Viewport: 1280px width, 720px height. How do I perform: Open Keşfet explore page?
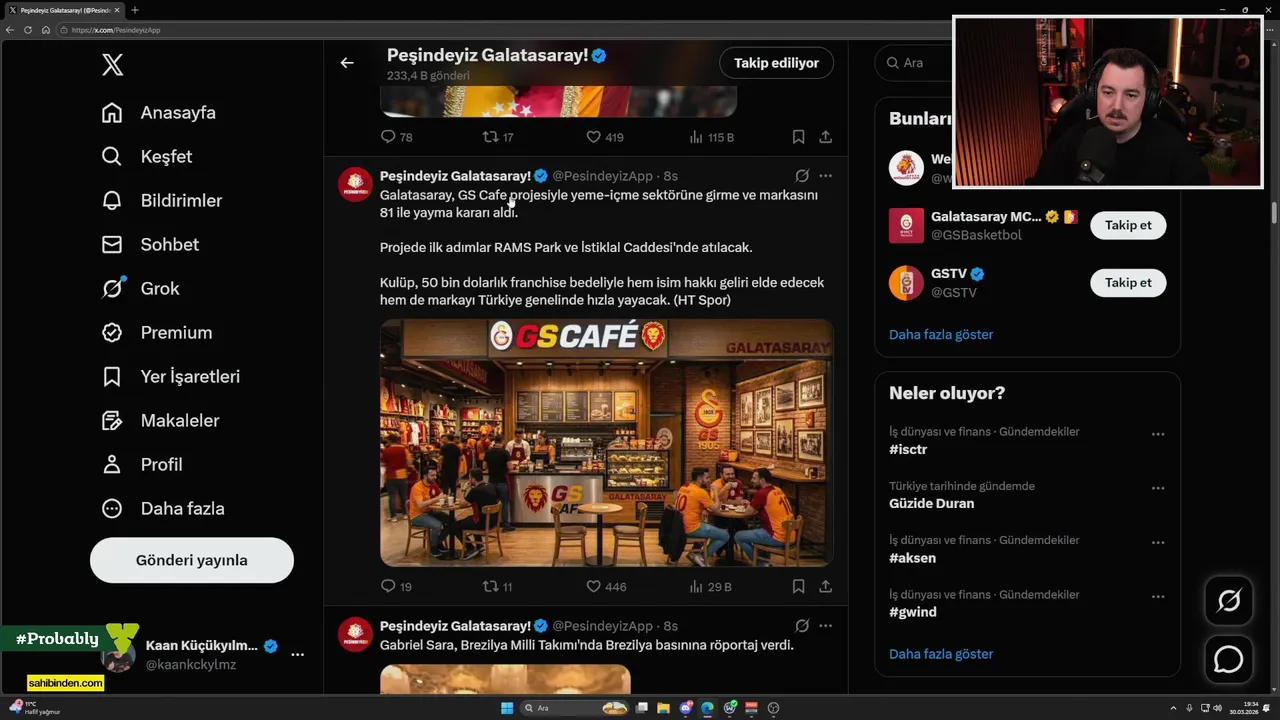(x=147, y=157)
